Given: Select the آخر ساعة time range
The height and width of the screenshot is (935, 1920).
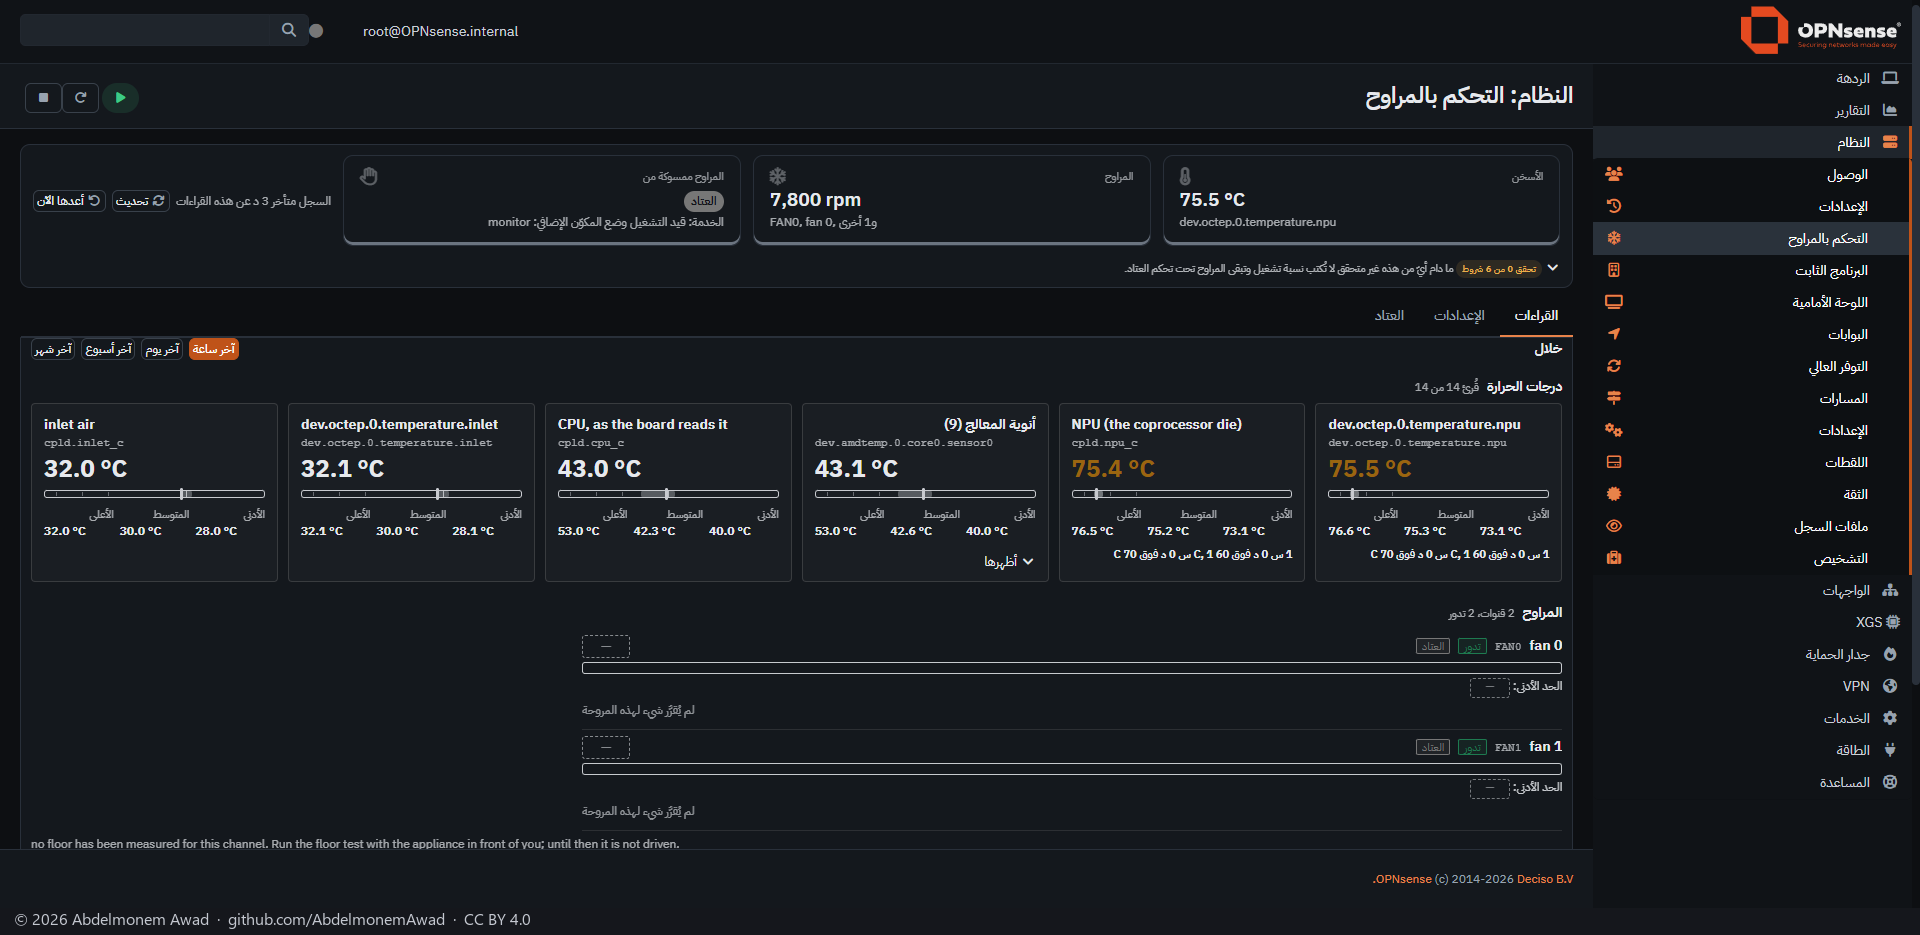Looking at the screenshot, I should [x=214, y=349].
